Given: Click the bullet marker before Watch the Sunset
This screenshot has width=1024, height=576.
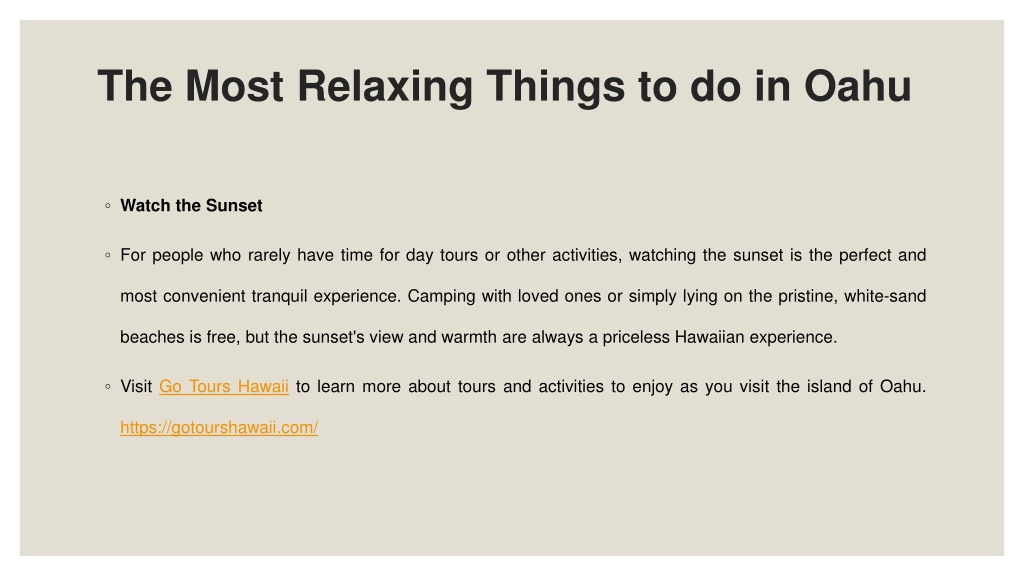Looking at the screenshot, I should (108, 206).
